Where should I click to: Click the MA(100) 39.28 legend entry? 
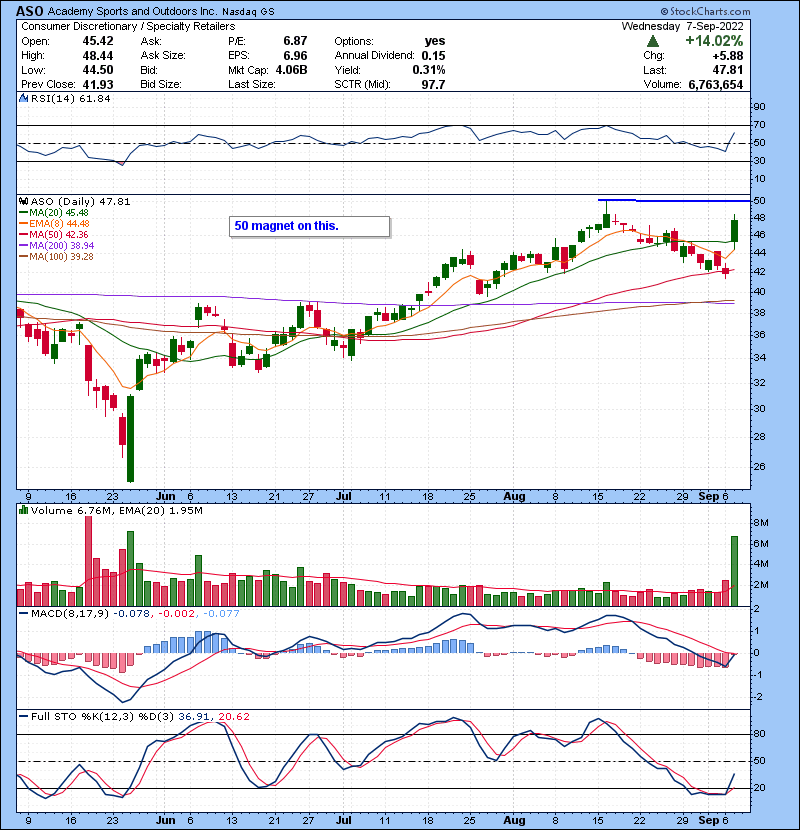click(56, 257)
